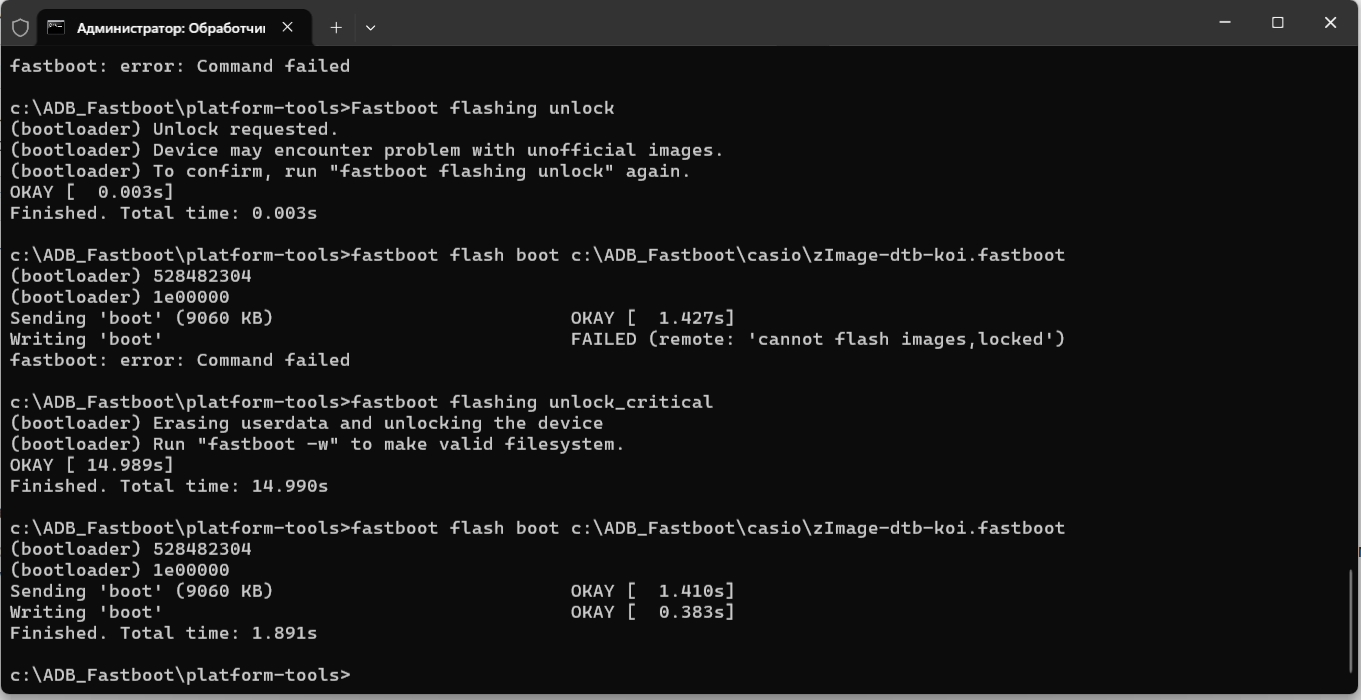Viewport: 1361px width, 700px height.
Task: Click the "Finished. Total time: 1.891s" line
Action: tap(164, 633)
